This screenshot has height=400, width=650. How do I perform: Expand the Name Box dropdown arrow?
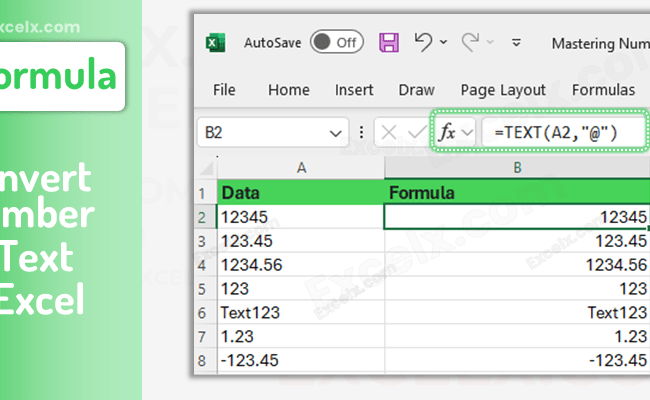click(335, 133)
